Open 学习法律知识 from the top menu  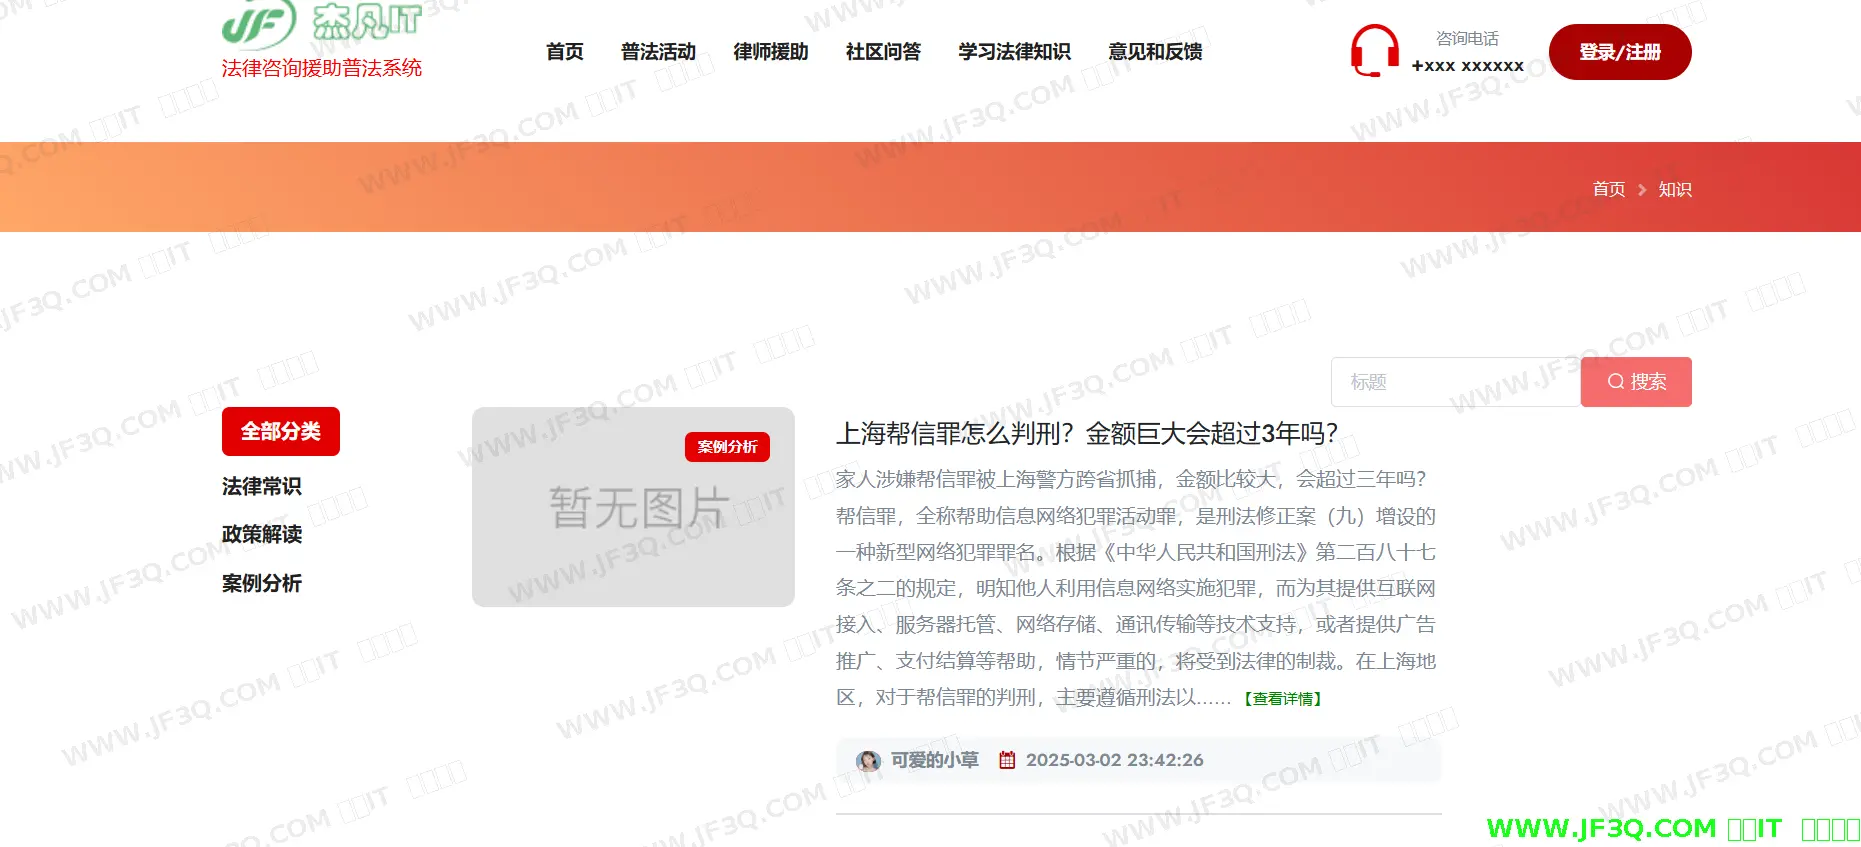[x=1014, y=52]
